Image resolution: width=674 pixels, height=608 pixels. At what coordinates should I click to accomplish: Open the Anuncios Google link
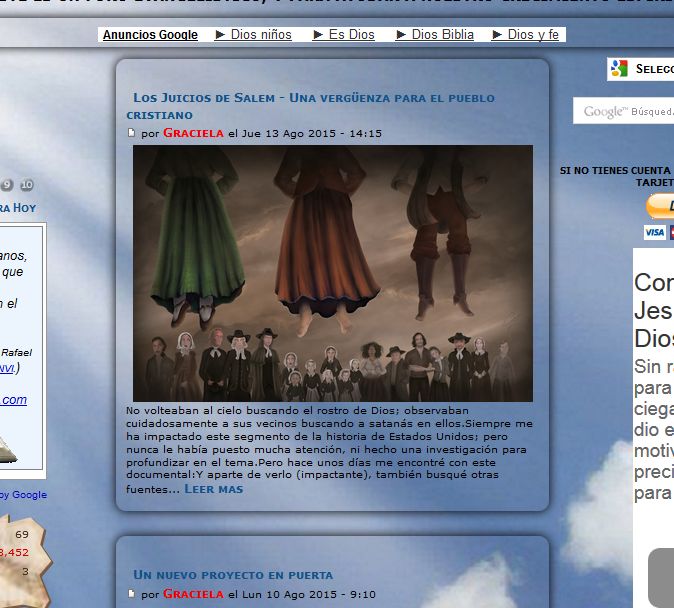pos(150,35)
